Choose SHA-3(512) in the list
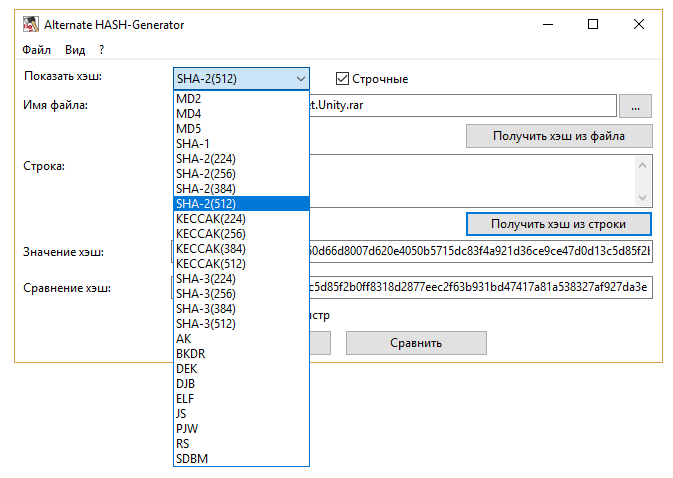Viewport: 673px width, 478px height. click(x=206, y=323)
